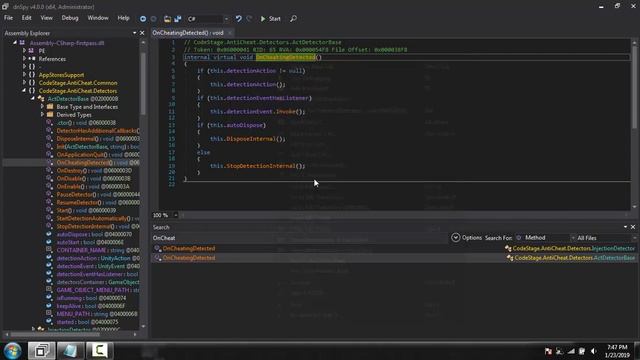Select the CONTAINER_NAME : string constant
The image size is (640, 360).
point(98,250)
